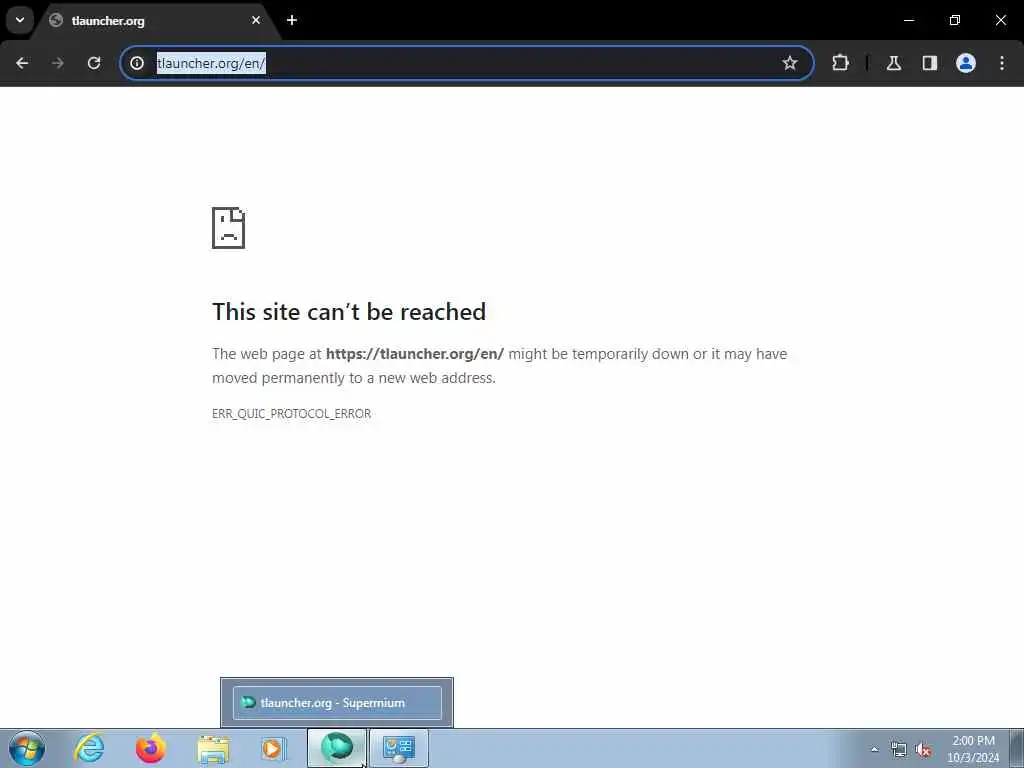The width and height of the screenshot is (1024, 768).
Task: Open the Chrome Labs flask icon
Action: pyautogui.click(x=893, y=63)
